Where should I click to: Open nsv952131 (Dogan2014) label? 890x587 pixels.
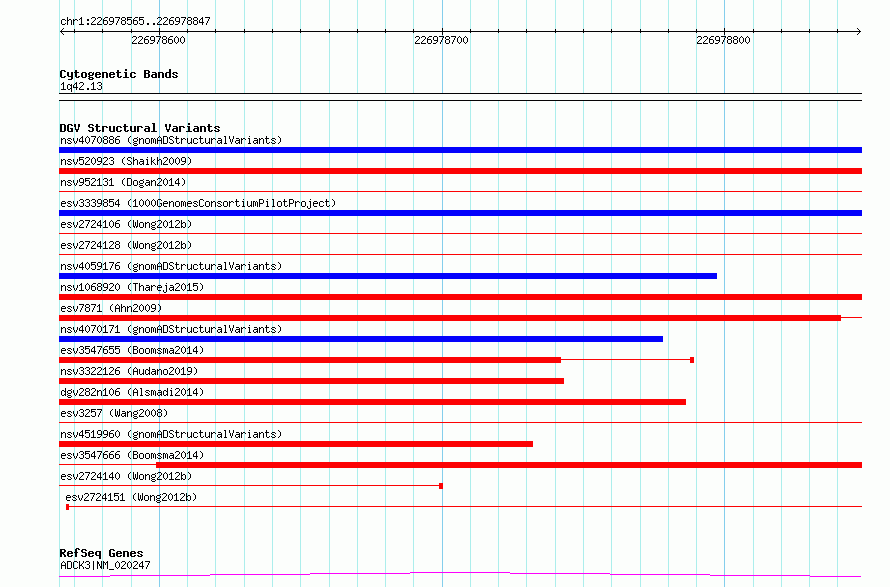pos(123,182)
